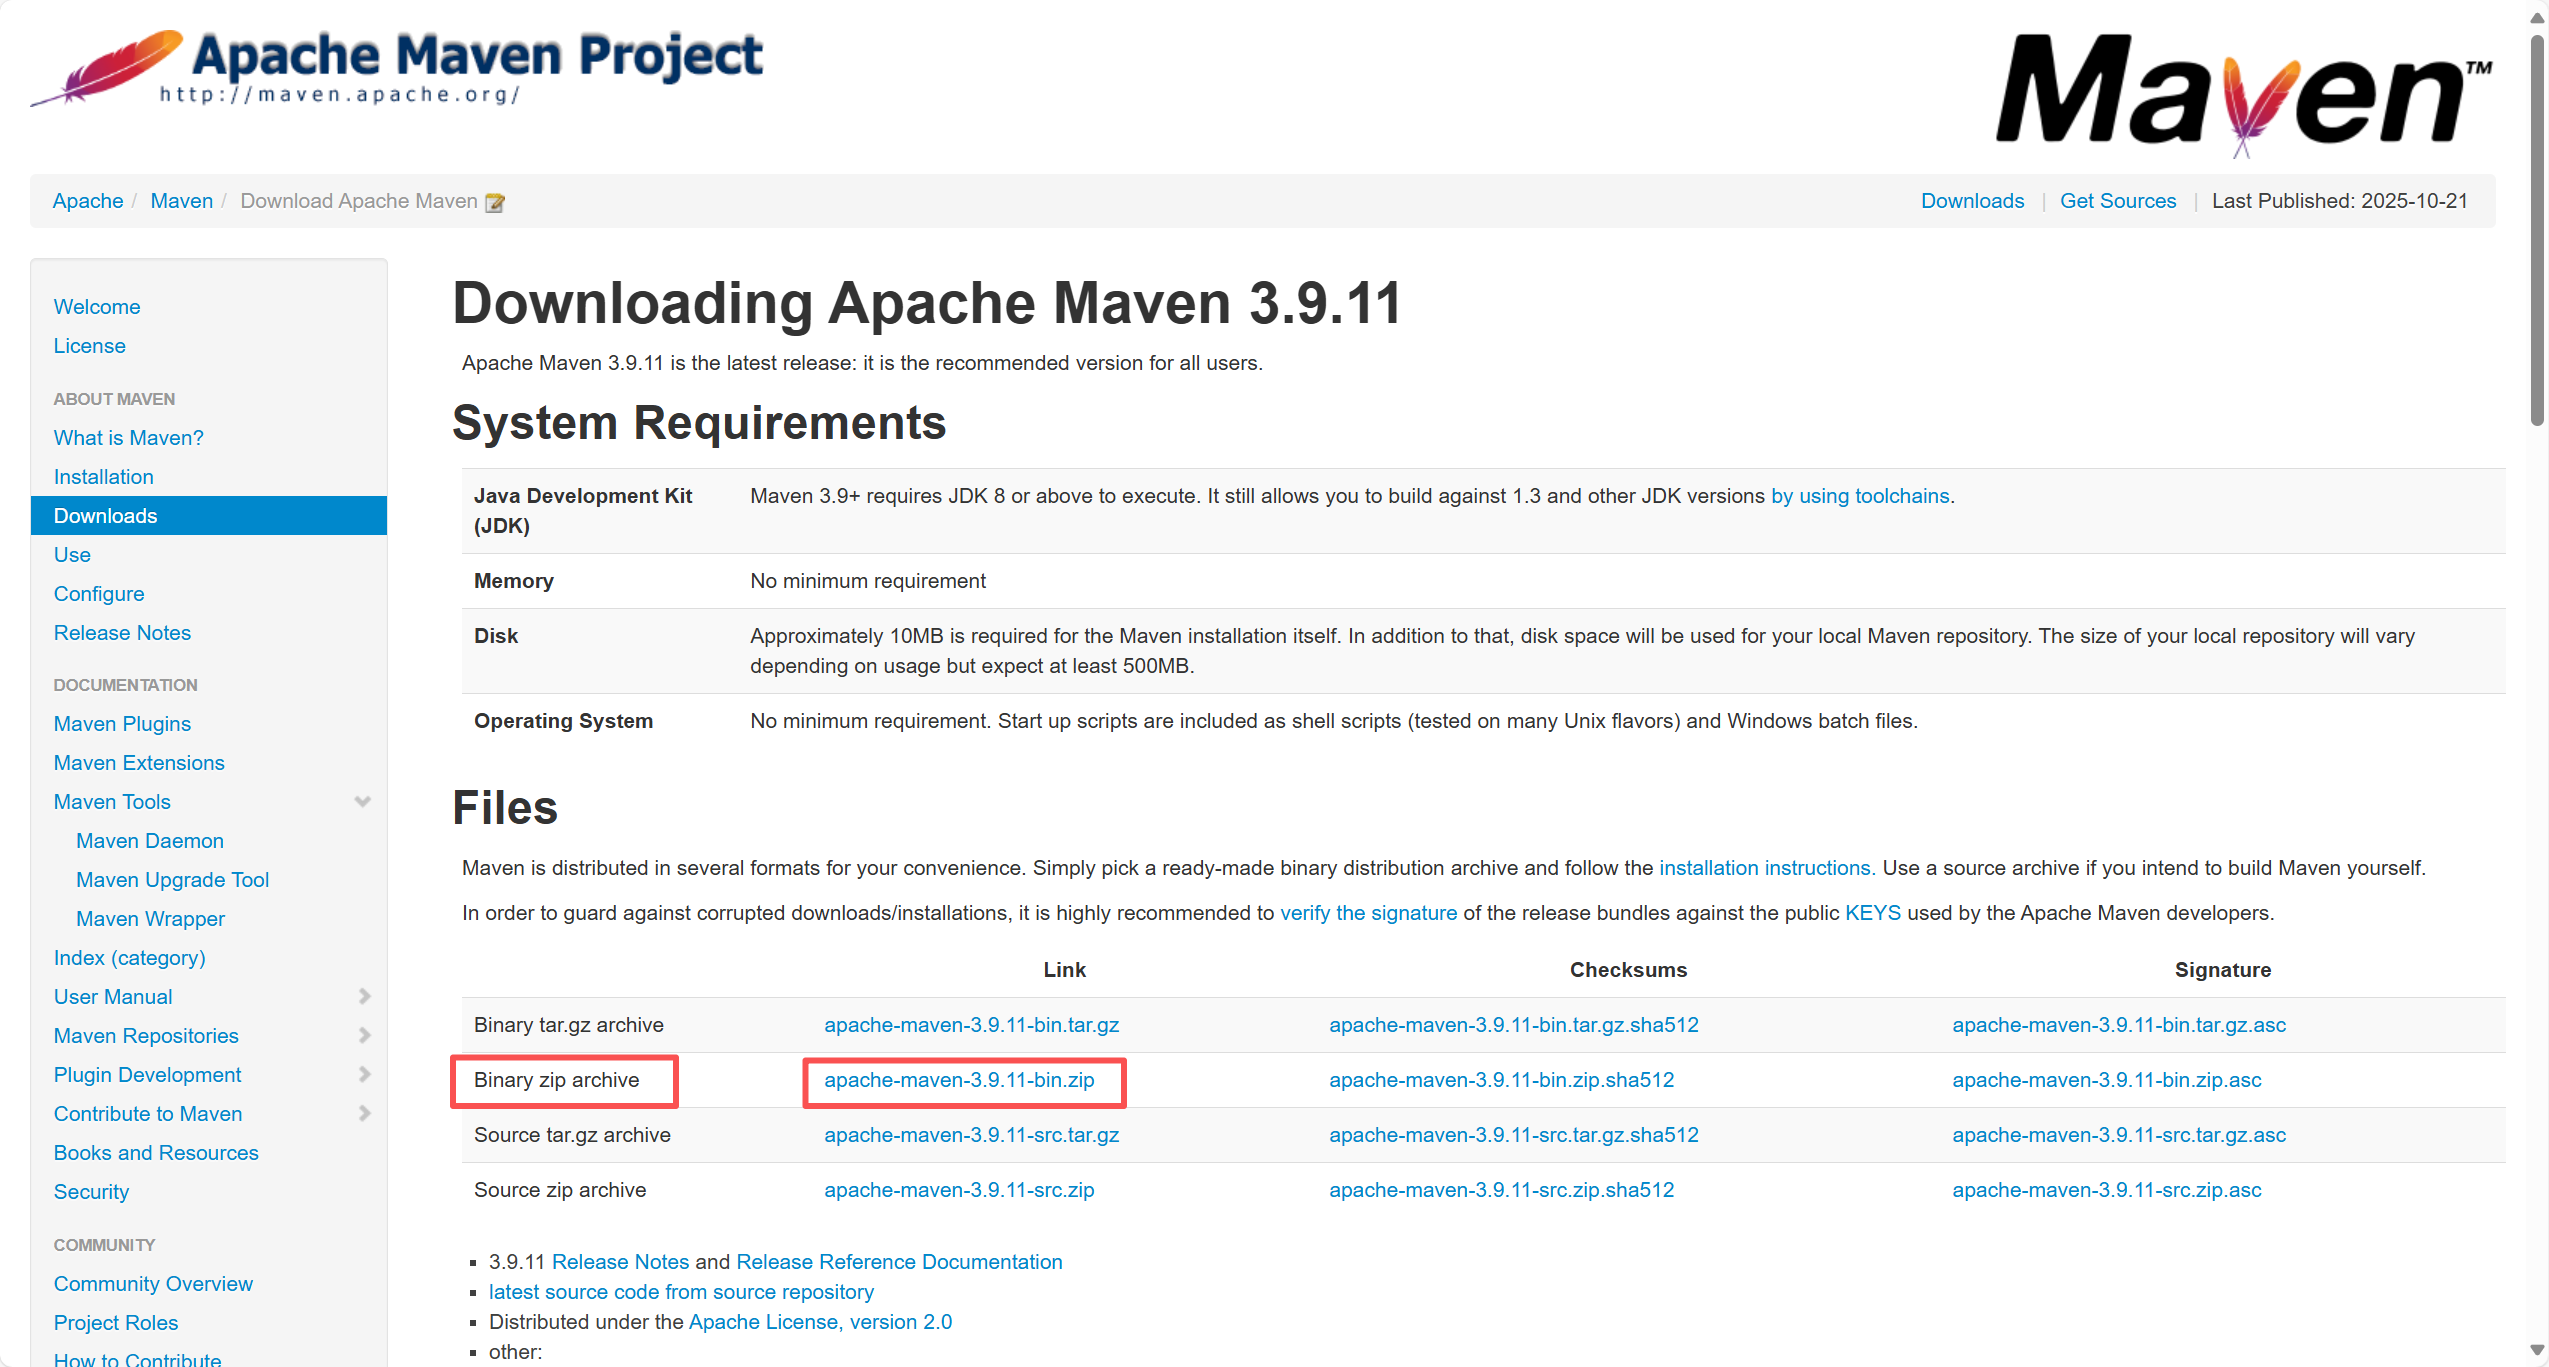2549x1367 pixels.
Task: Click the Apache breadcrumb link
Action: click(x=88, y=201)
